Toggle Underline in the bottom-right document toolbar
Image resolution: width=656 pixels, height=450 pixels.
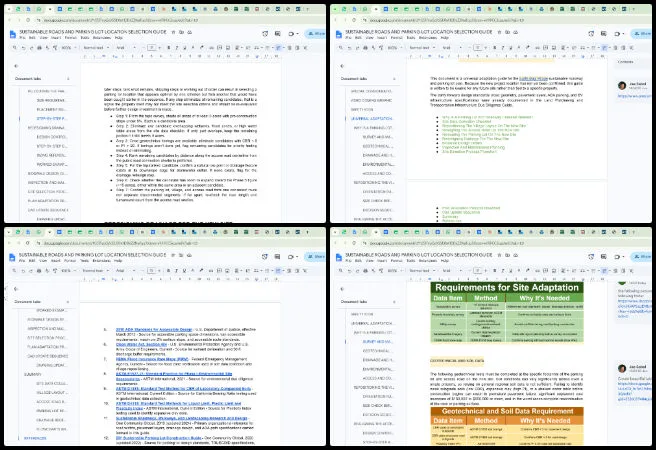(x=511, y=271)
